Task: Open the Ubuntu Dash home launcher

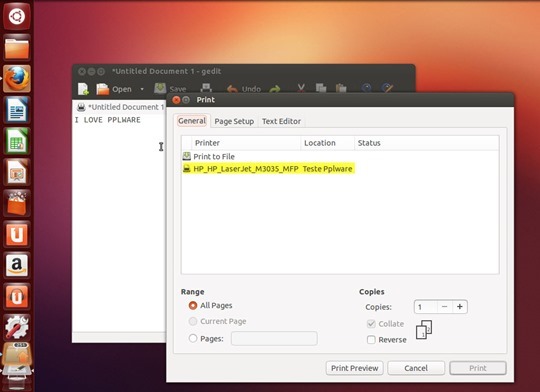Action: pos(17,16)
